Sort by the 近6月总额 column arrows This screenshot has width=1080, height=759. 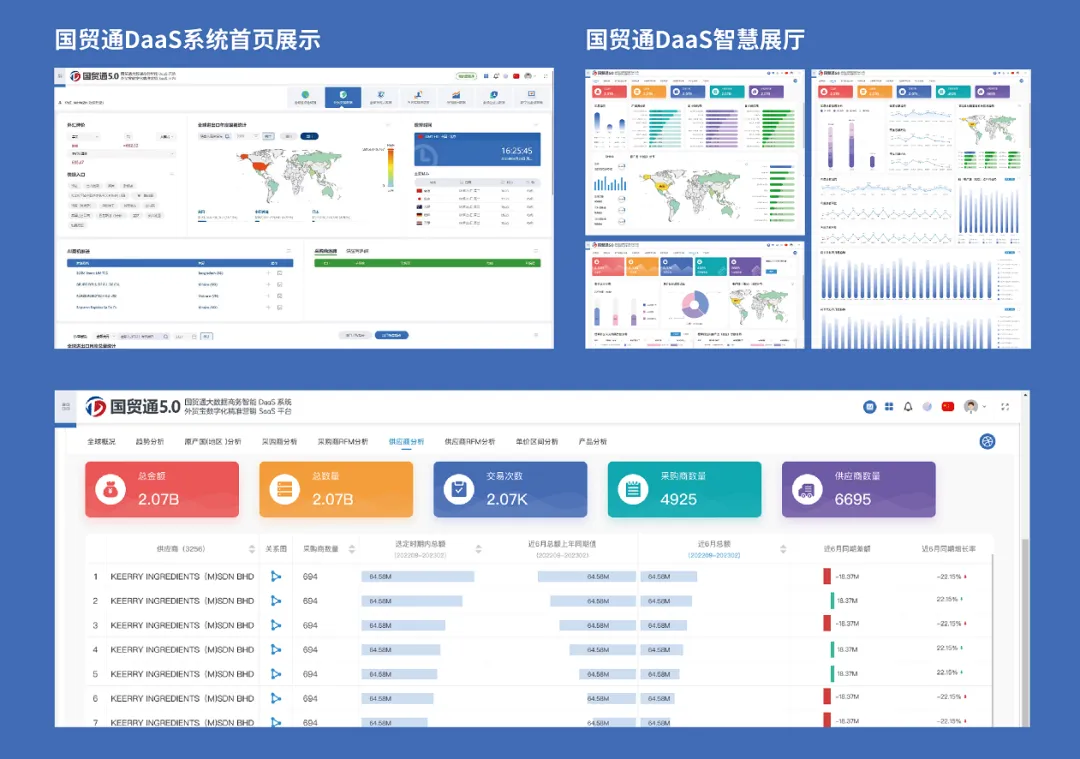783,549
